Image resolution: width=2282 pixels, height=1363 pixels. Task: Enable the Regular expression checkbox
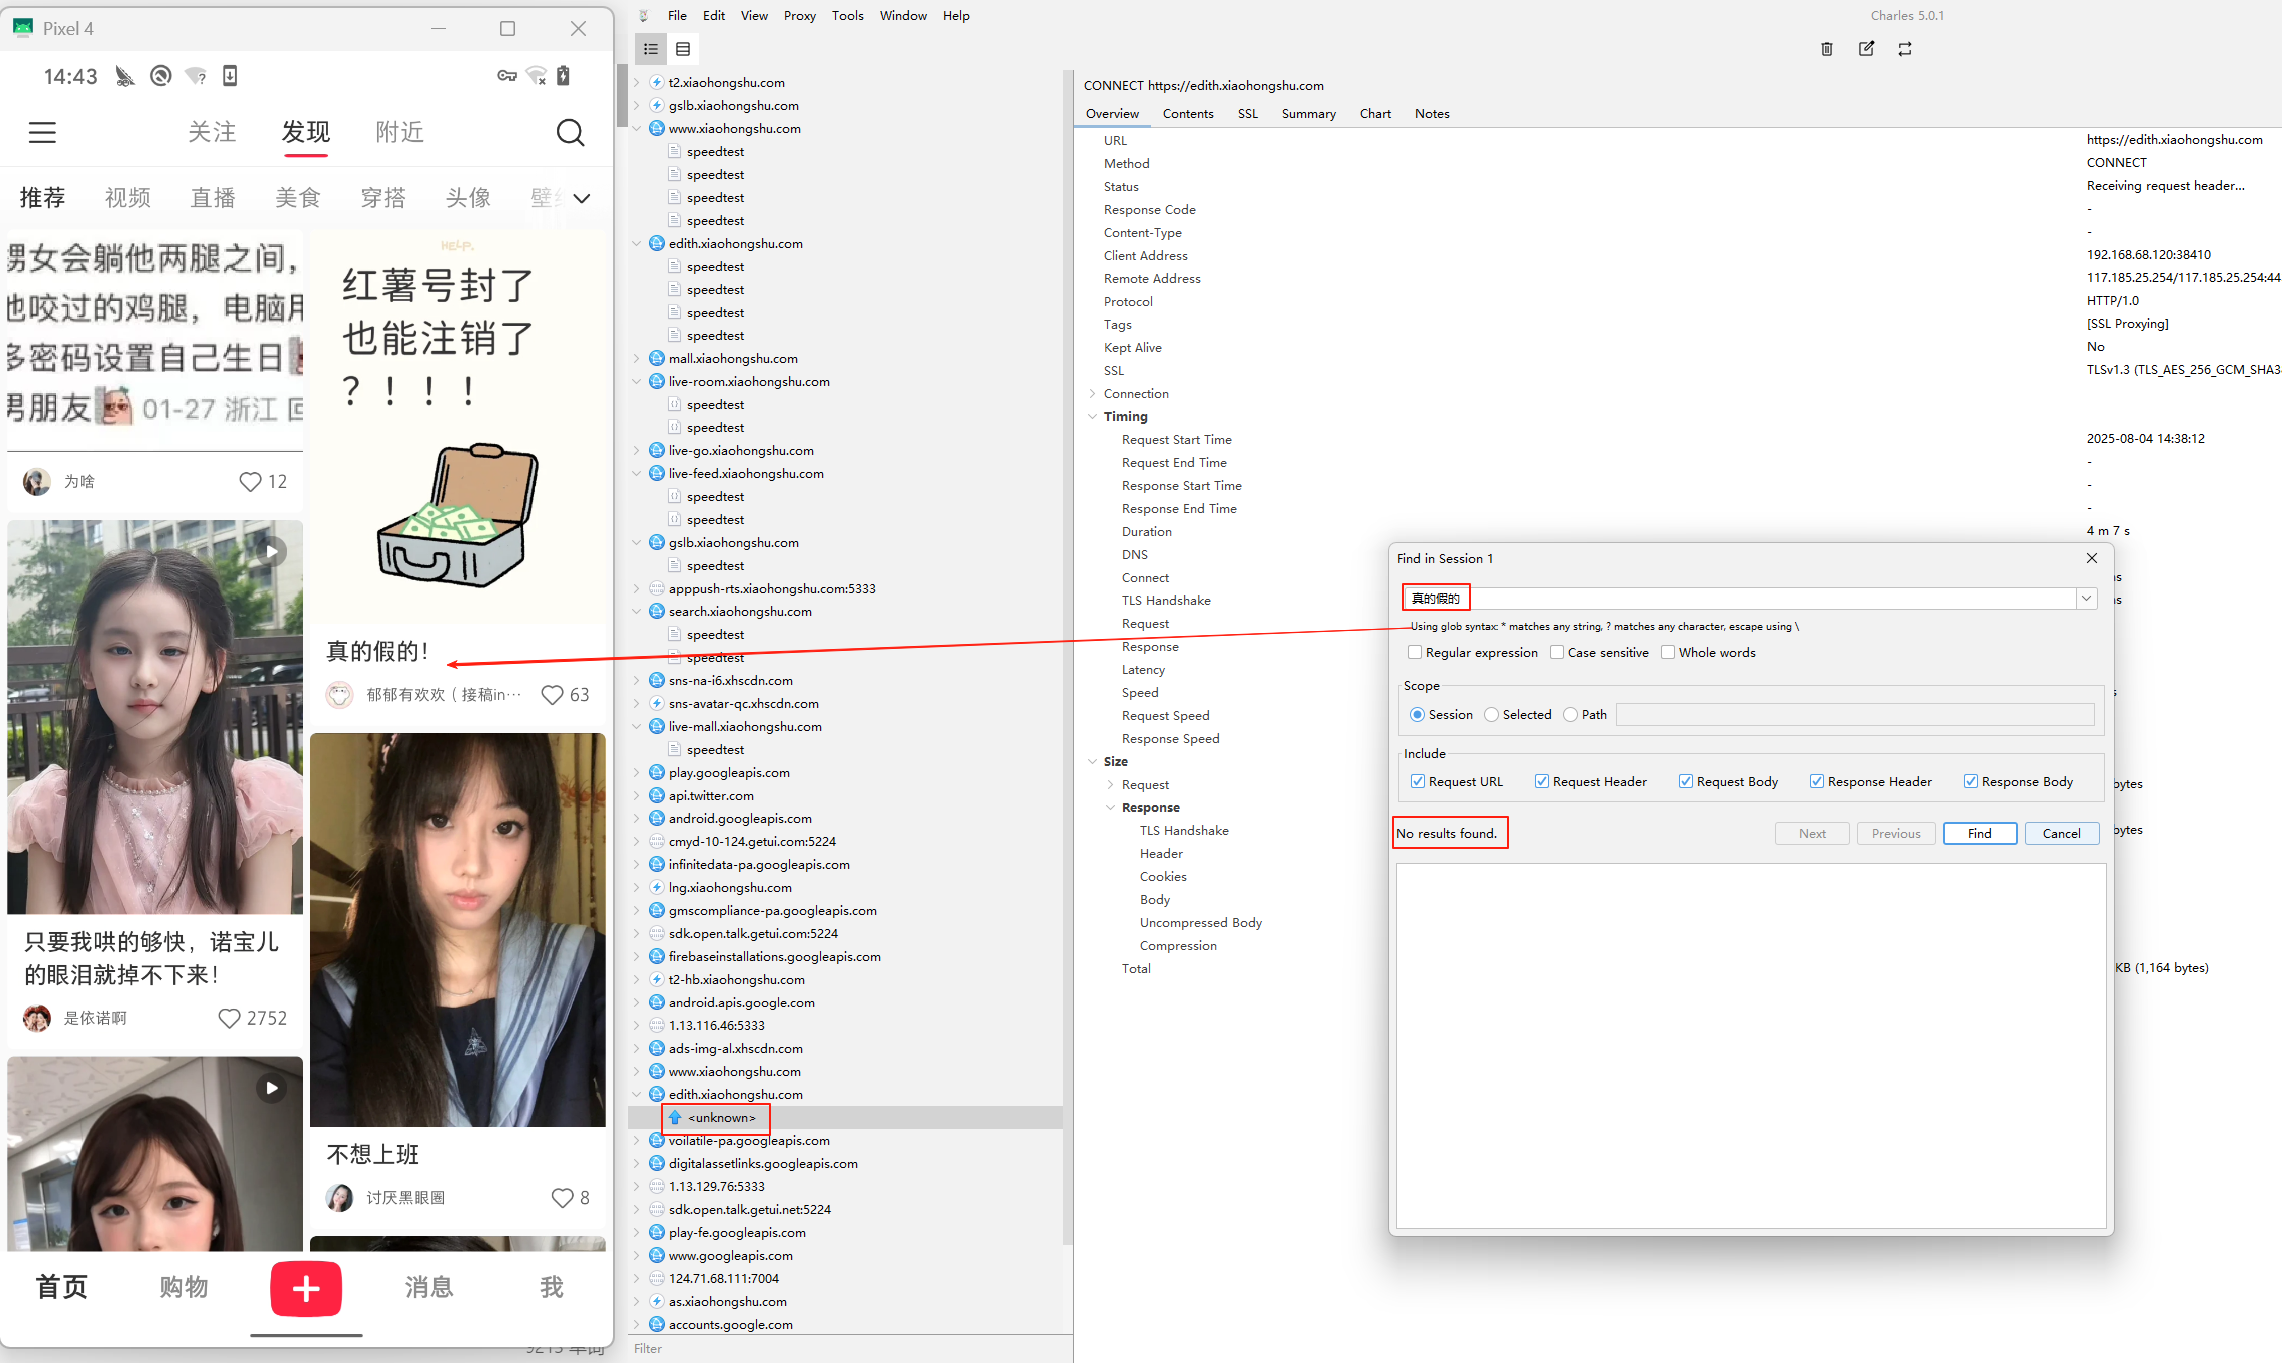(1414, 652)
